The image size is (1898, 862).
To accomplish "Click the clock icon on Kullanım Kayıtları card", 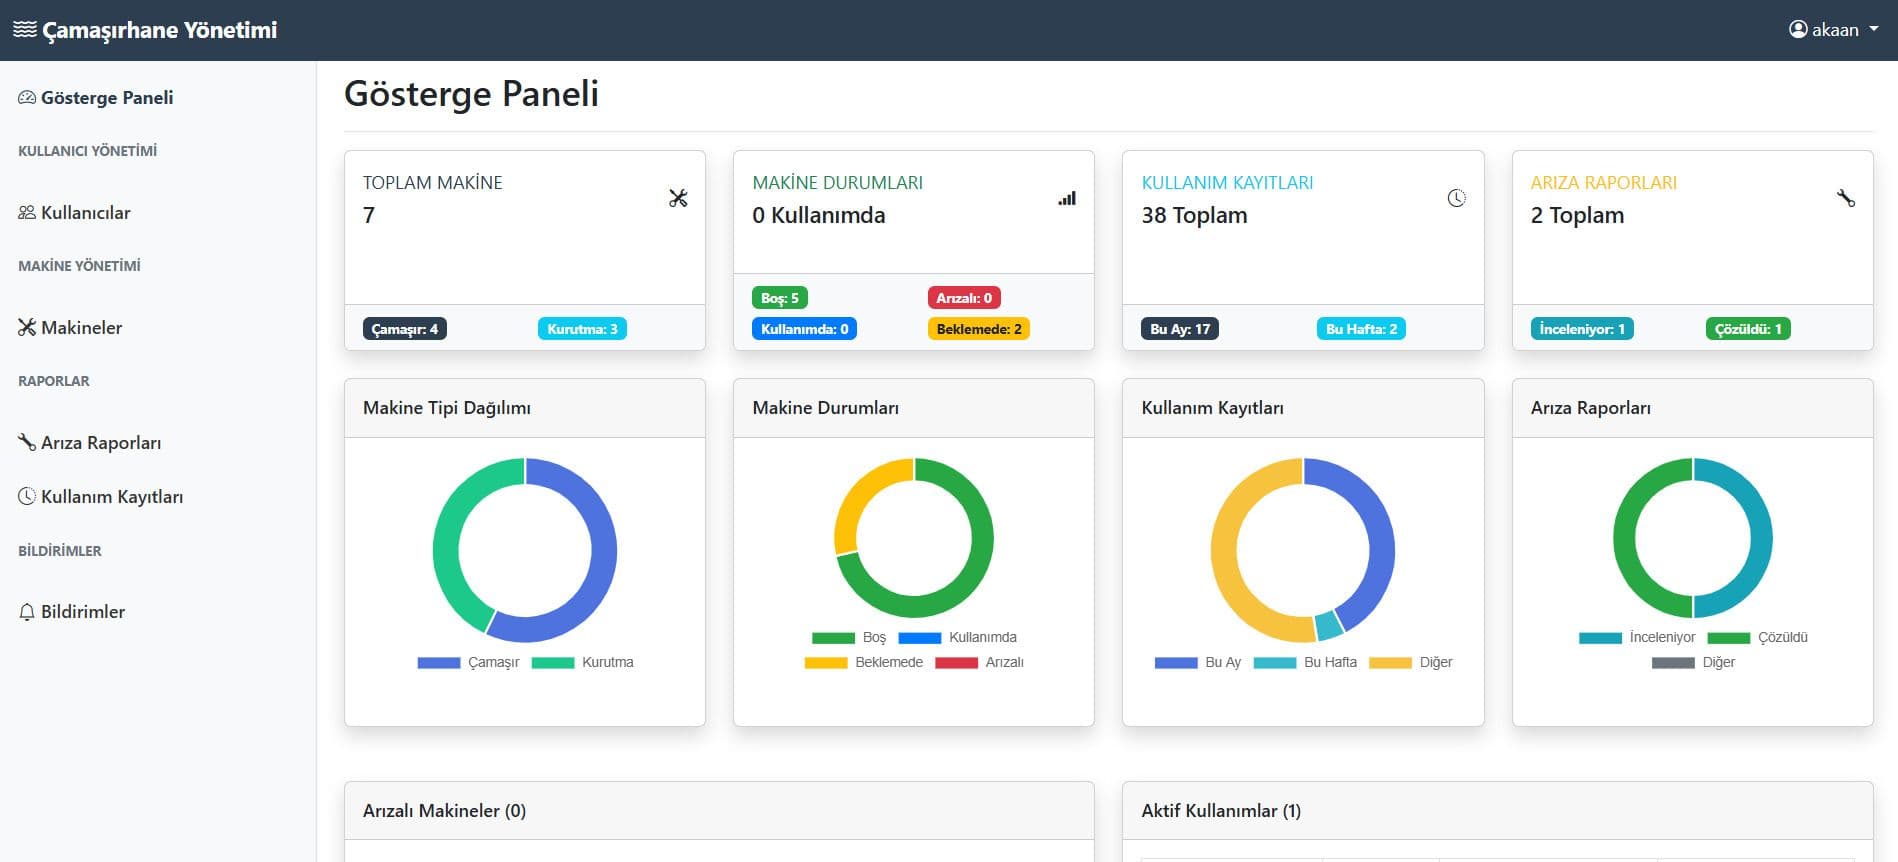I will (1456, 198).
